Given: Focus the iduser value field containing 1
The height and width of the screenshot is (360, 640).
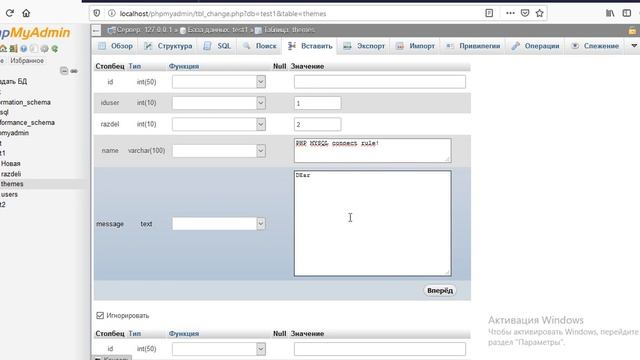Looking at the screenshot, I should coord(318,103).
